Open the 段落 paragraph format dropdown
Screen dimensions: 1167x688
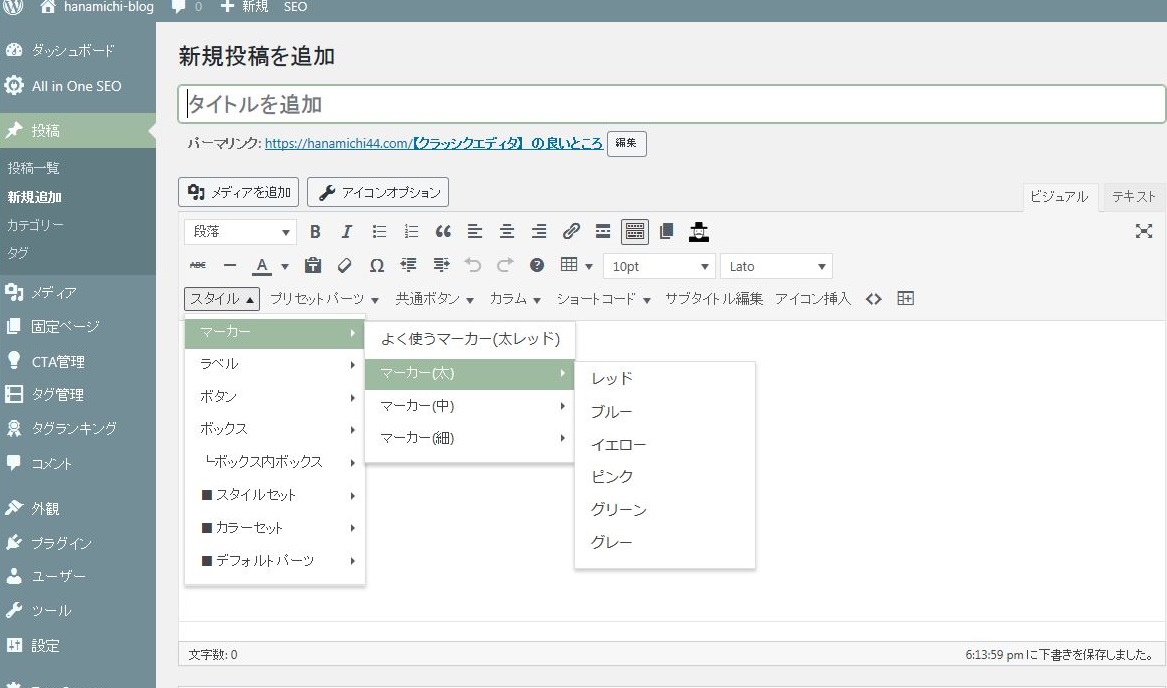point(240,232)
